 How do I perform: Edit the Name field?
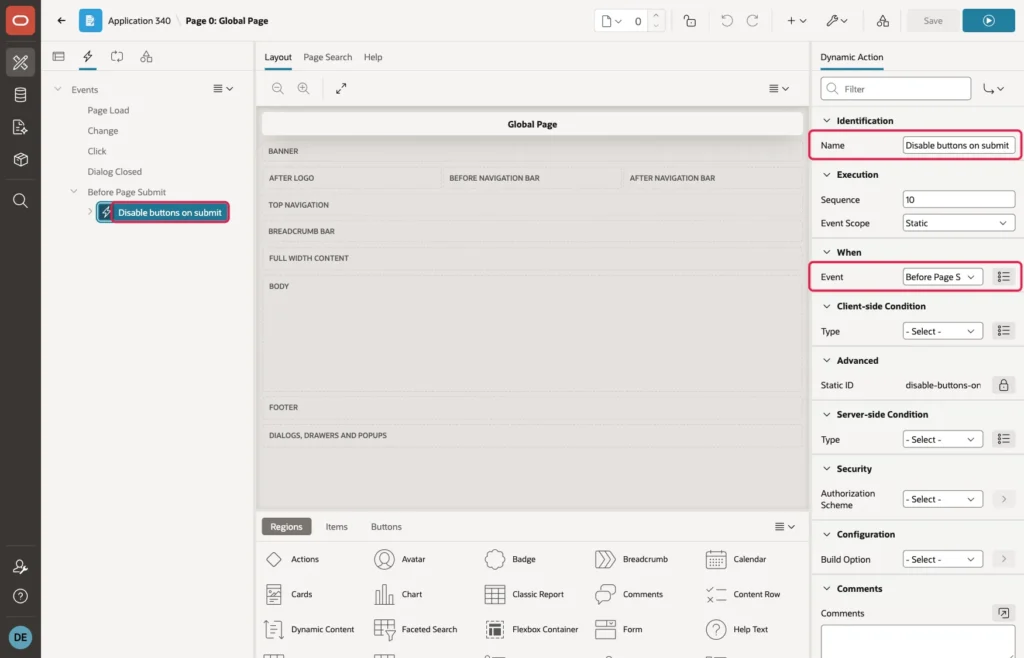(x=958, y=146)
